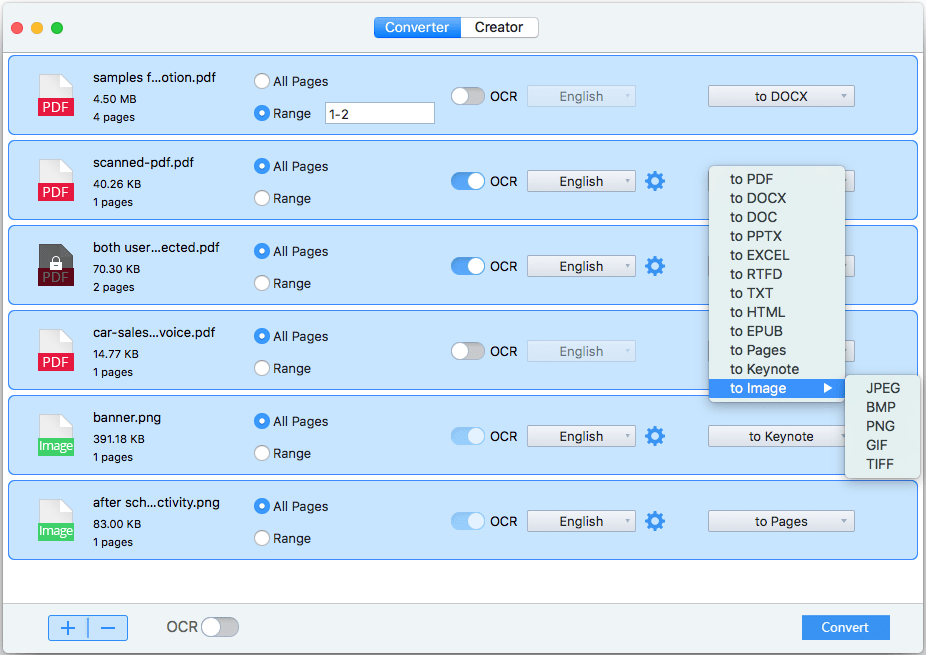This screenshot has width=926, height=655.
Task: Click the Image icon for after sch...ctivity.png
Action: tap(55, 520)
